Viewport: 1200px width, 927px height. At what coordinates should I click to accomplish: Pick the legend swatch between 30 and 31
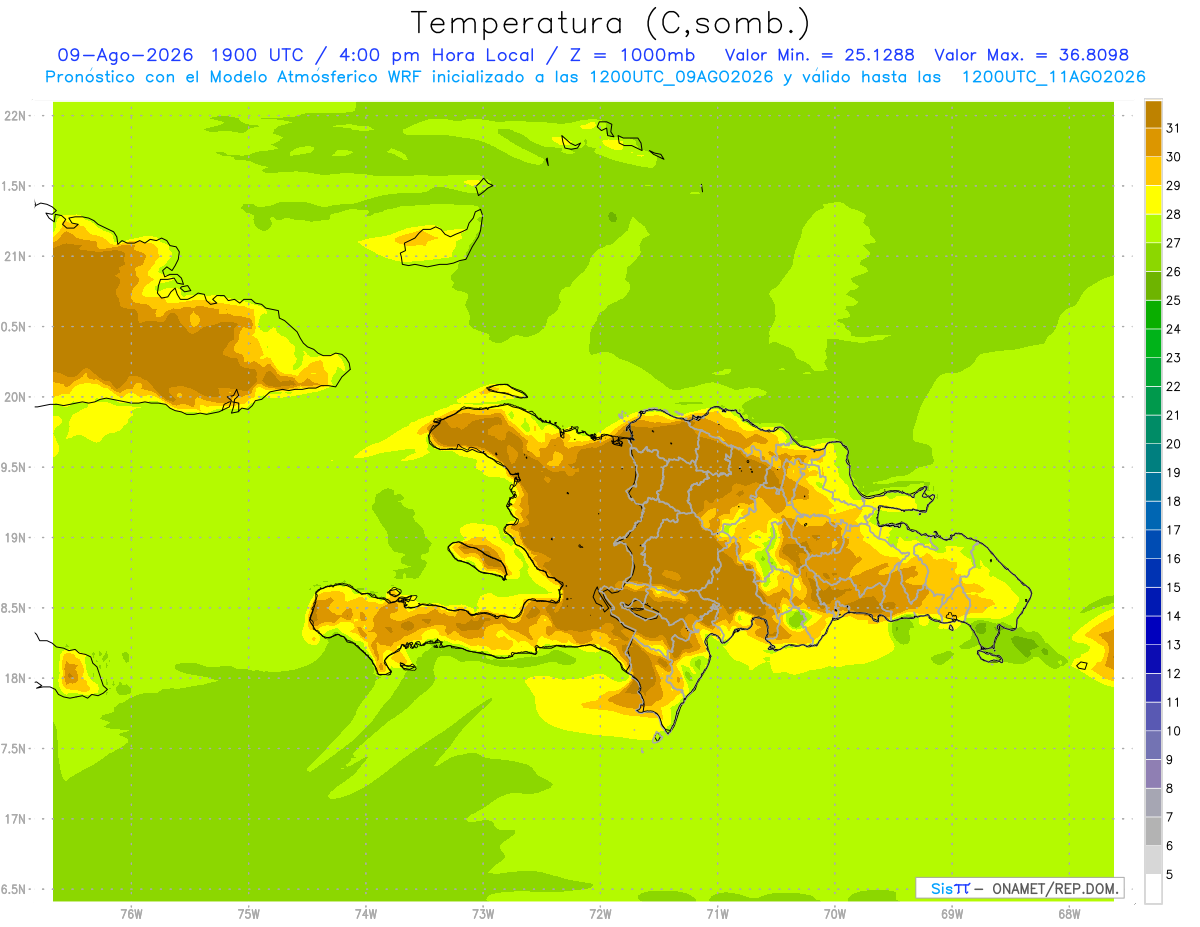point(1153,142)
